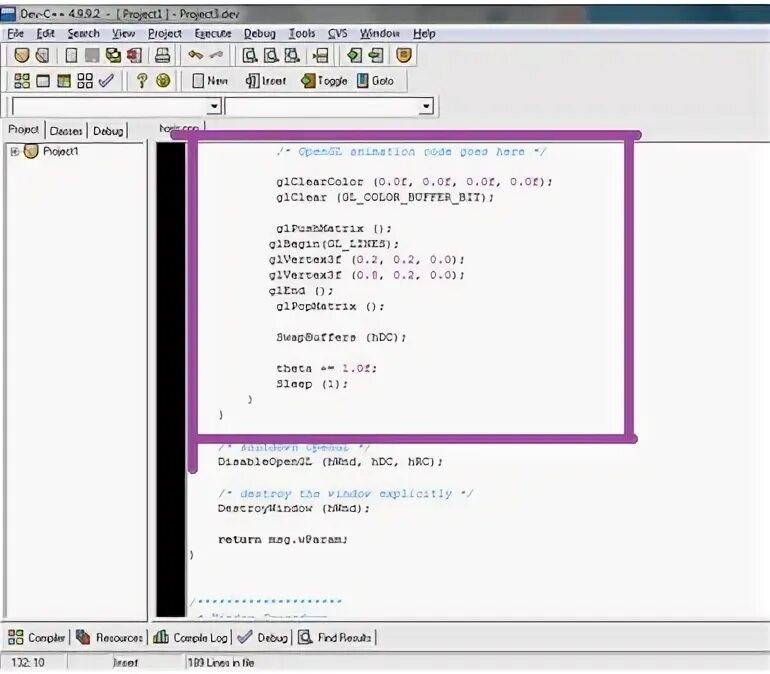Open the Find Results bottom tab
Viewport: 770px width, 674px height.
(x=335, y=637)
